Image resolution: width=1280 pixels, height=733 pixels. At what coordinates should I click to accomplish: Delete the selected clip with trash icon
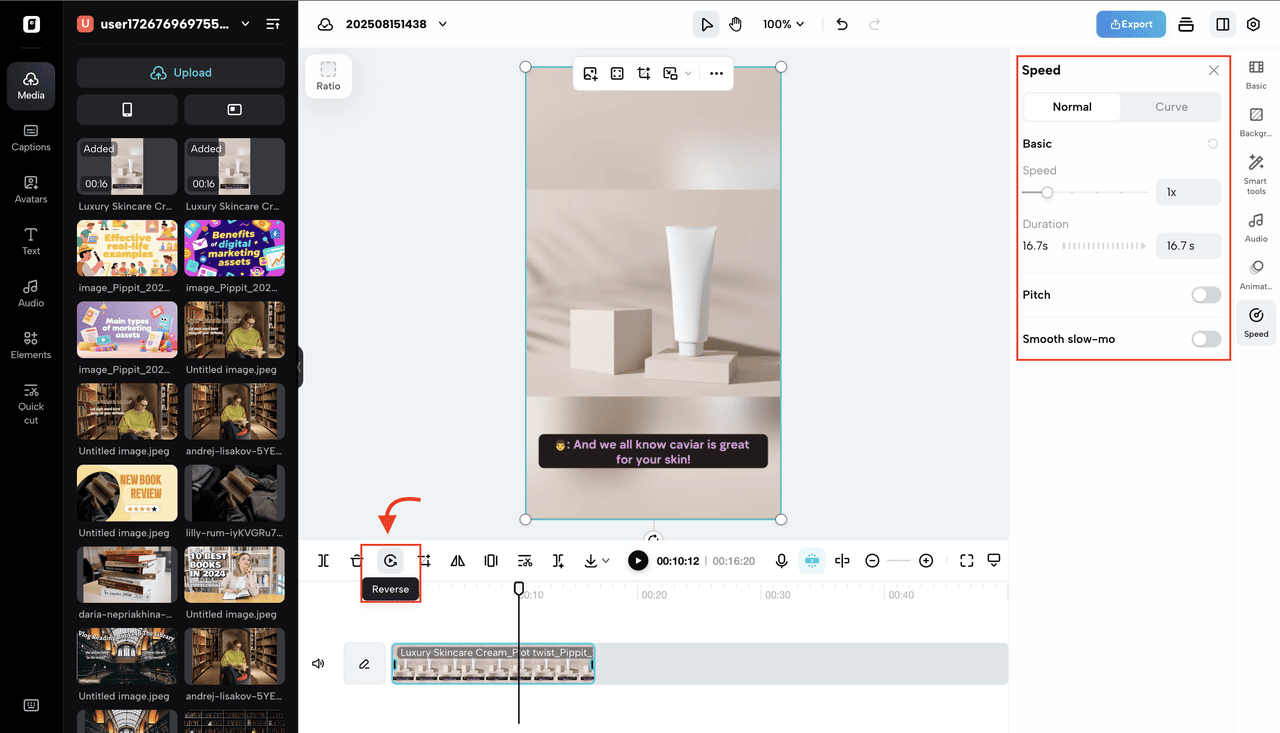click(x=357, y=561)
